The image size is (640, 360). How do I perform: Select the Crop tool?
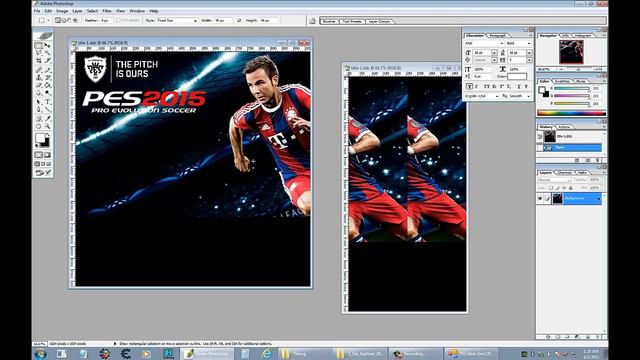tap(38, 60)
